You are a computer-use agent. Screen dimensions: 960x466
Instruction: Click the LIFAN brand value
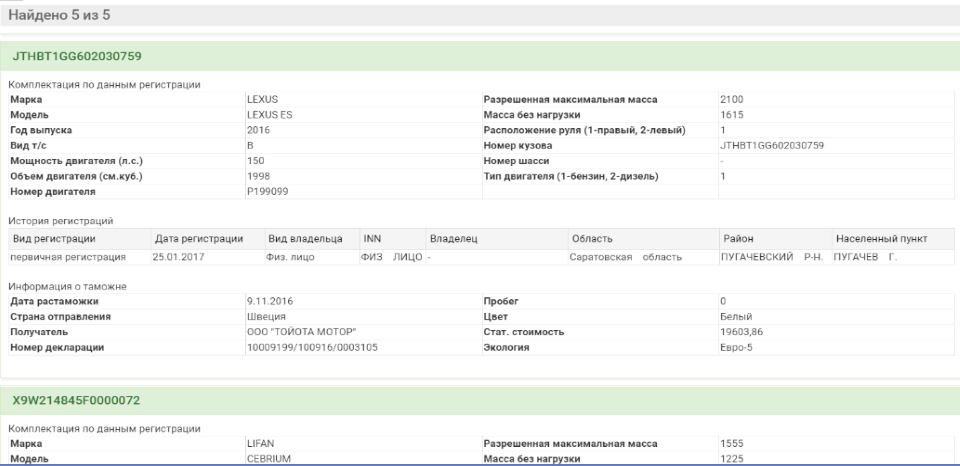click(x=259, y=441)
